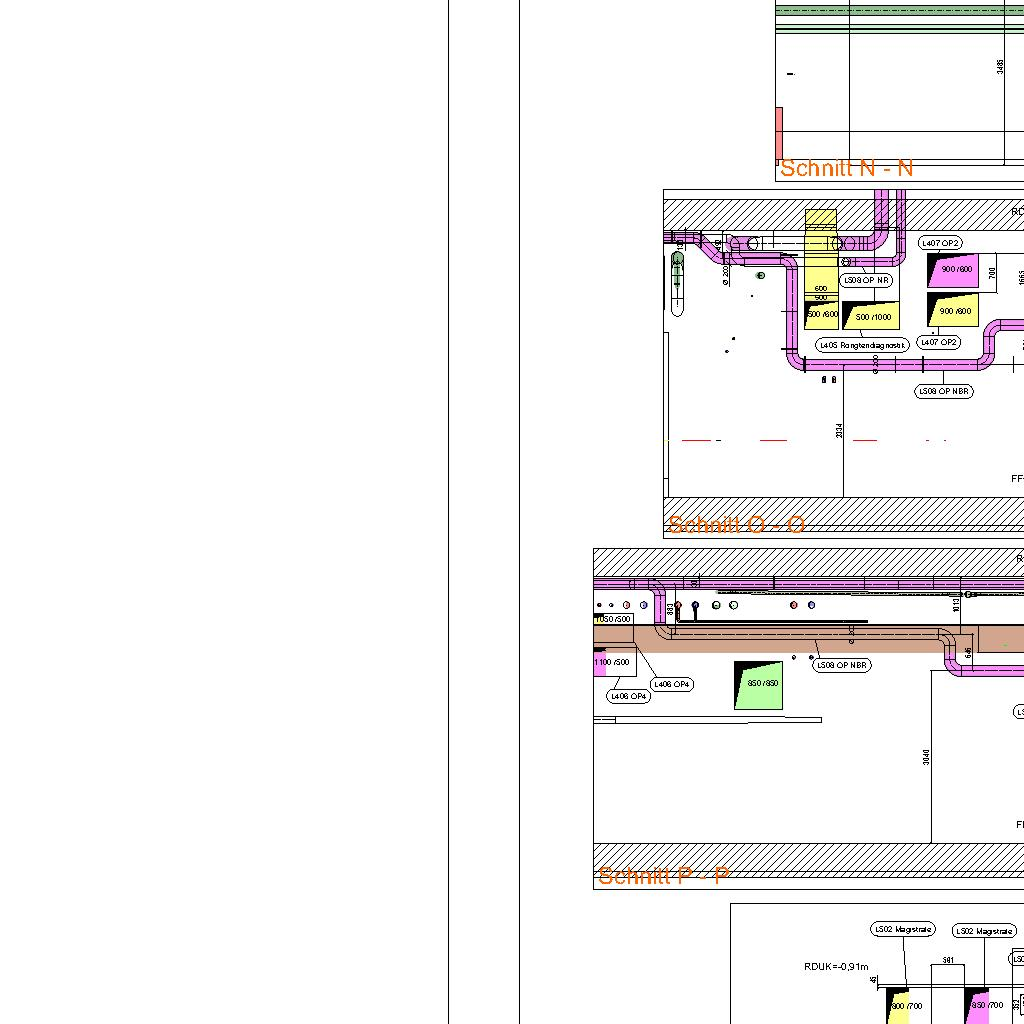This screenshot has width=1024, height=1024.
Task: Click the 700 dimension beside magenta duct
Action: click(992, 272)
